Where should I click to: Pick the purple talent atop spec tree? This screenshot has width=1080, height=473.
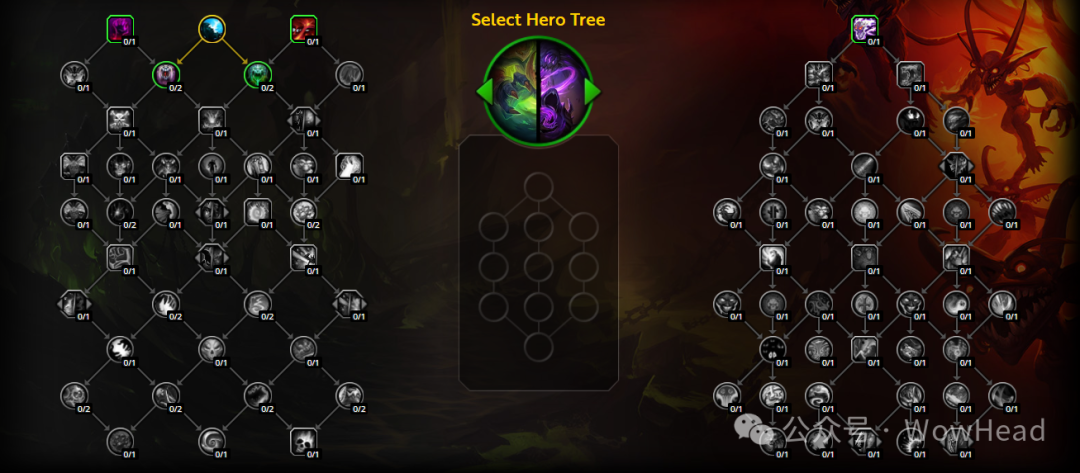pyautogui.click(x=864, y=29)
